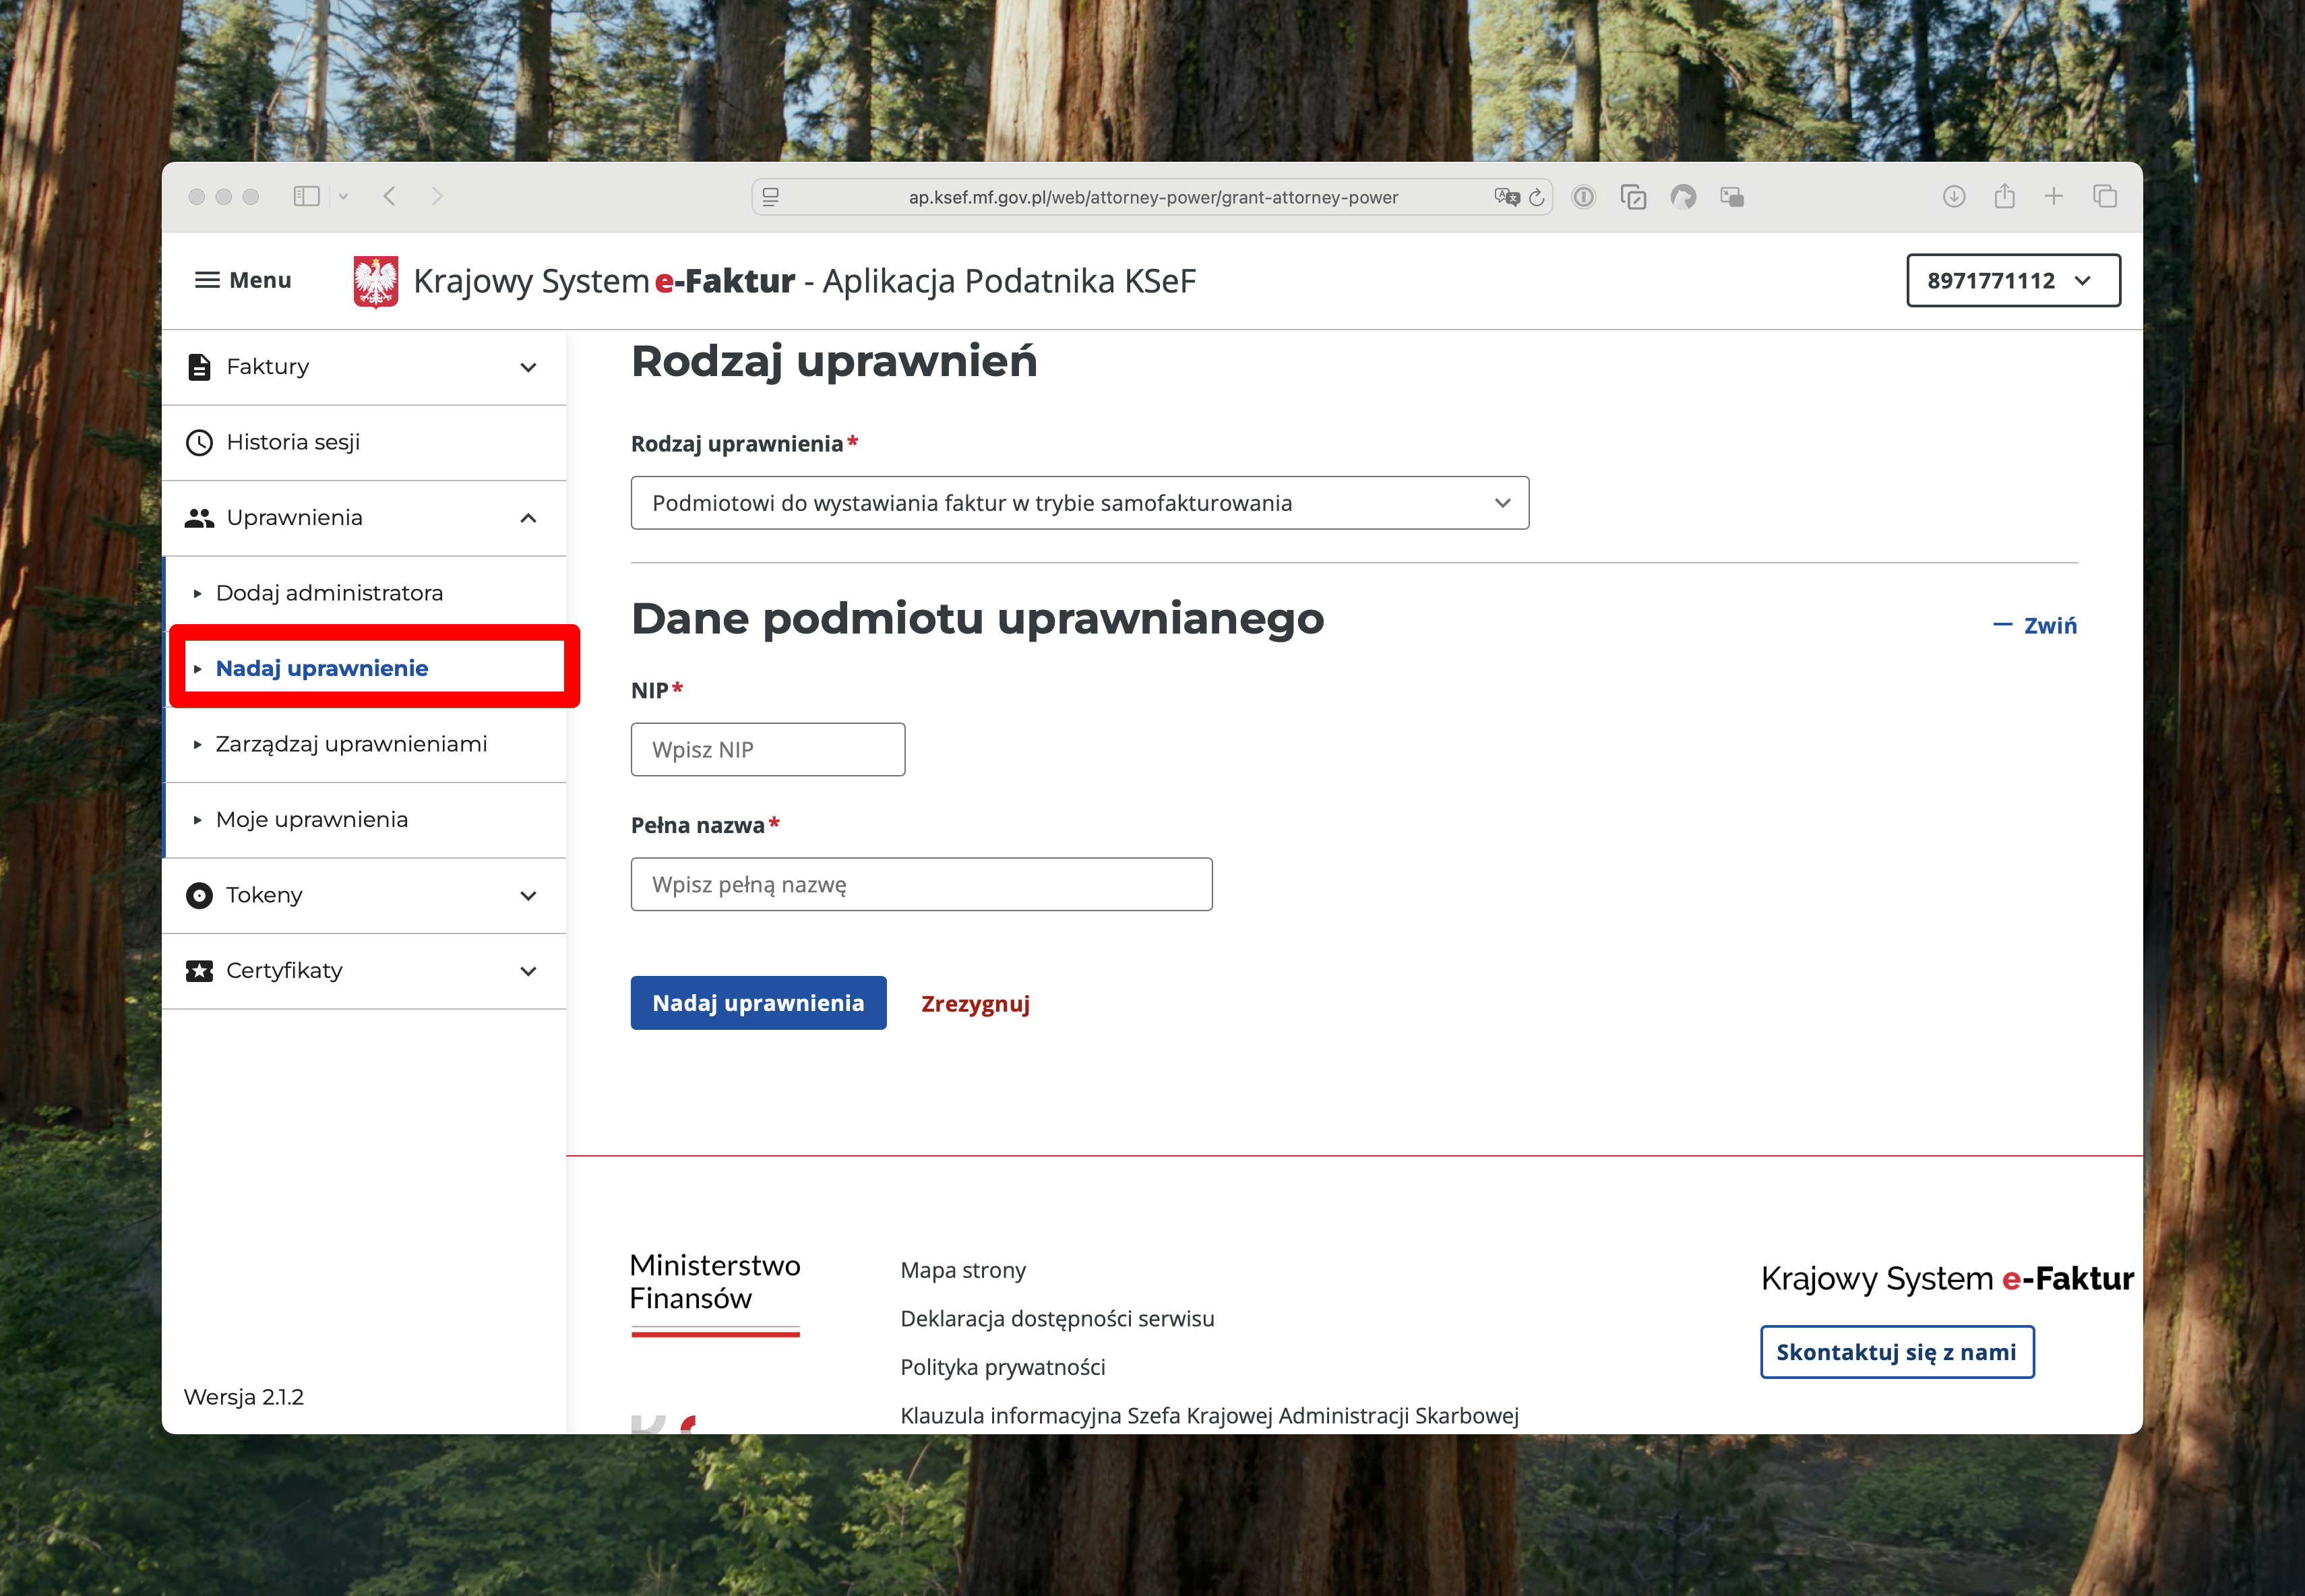
Task: Open Historia sesji menu item
Action: pos(293,442)
